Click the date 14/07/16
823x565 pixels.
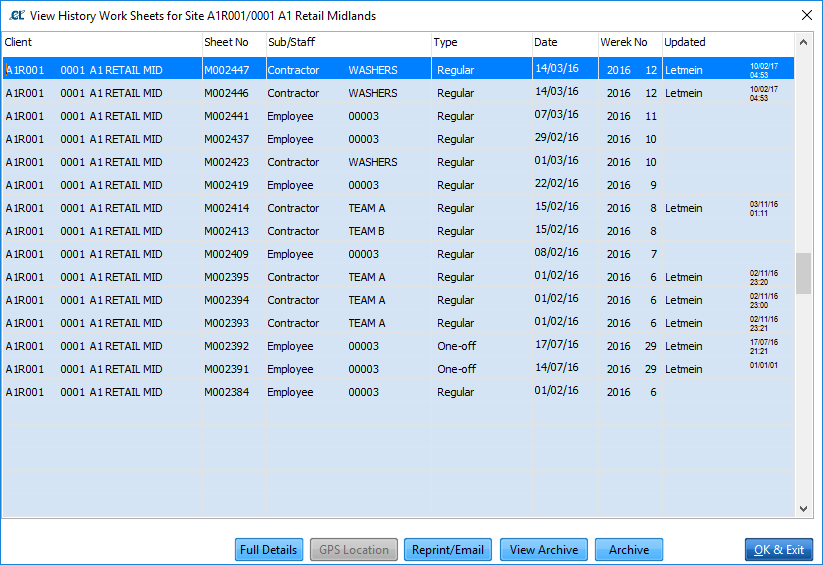[x=556, y=368]
